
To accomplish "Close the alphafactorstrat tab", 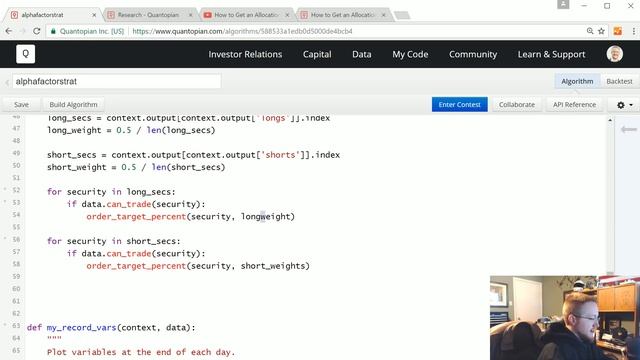I will tap(94, 15).
